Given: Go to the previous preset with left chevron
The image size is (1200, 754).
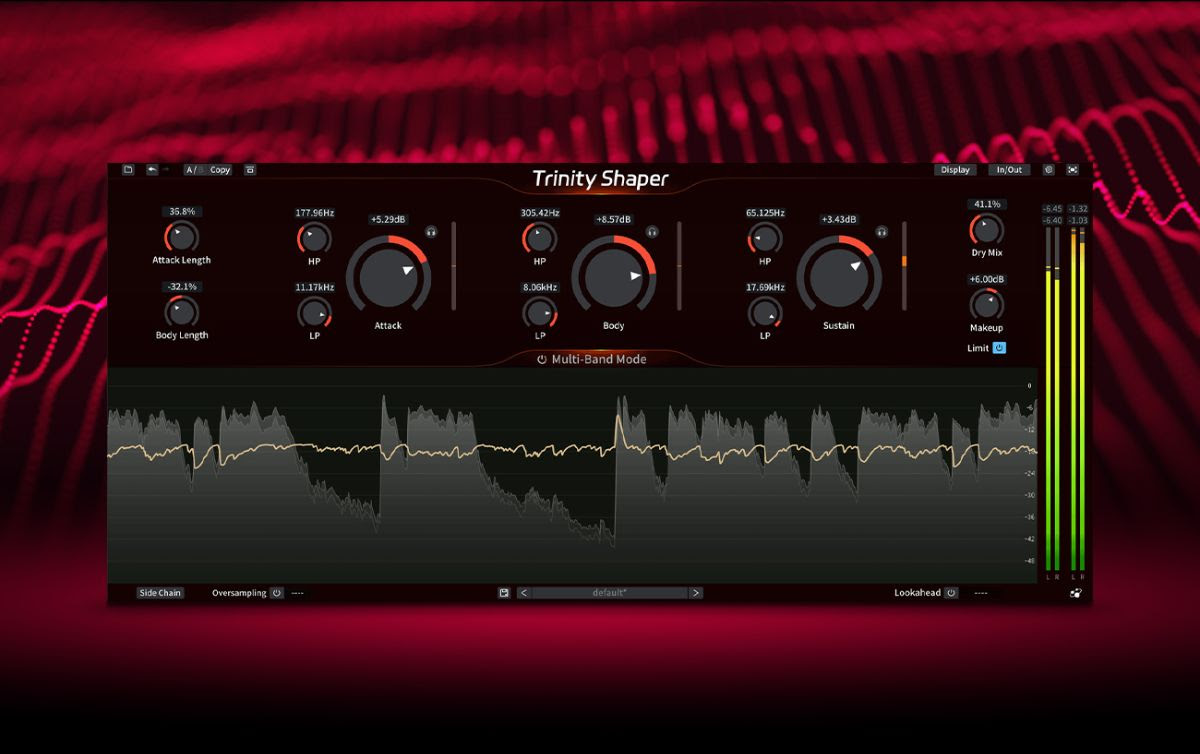Looking at the screenshot, I should (x=524, y=593).
